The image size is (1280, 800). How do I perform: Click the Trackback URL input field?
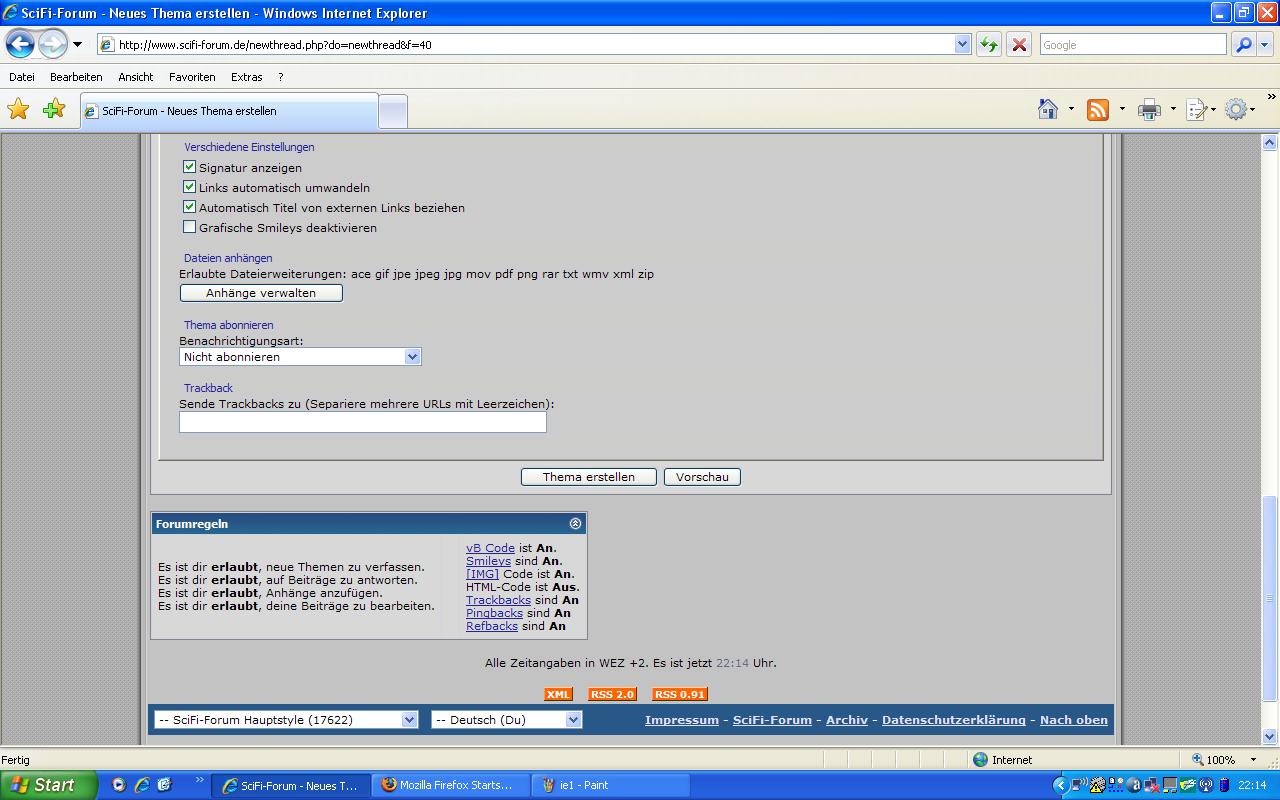click(362, 422)
